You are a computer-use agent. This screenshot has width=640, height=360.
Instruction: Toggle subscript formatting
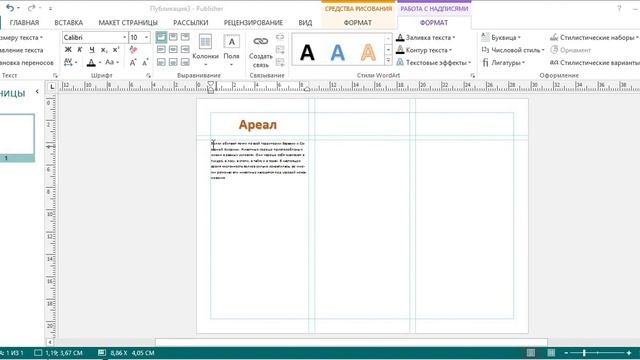point(104,50)
